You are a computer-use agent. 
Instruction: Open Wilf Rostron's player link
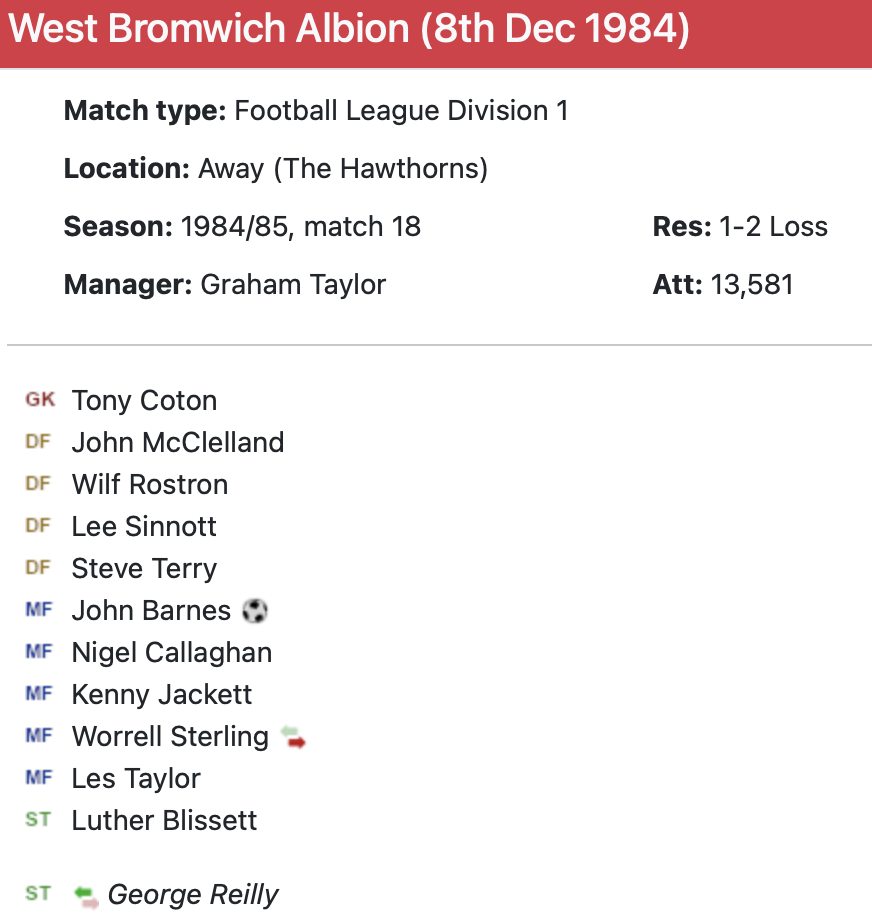(x=150, y=485)
